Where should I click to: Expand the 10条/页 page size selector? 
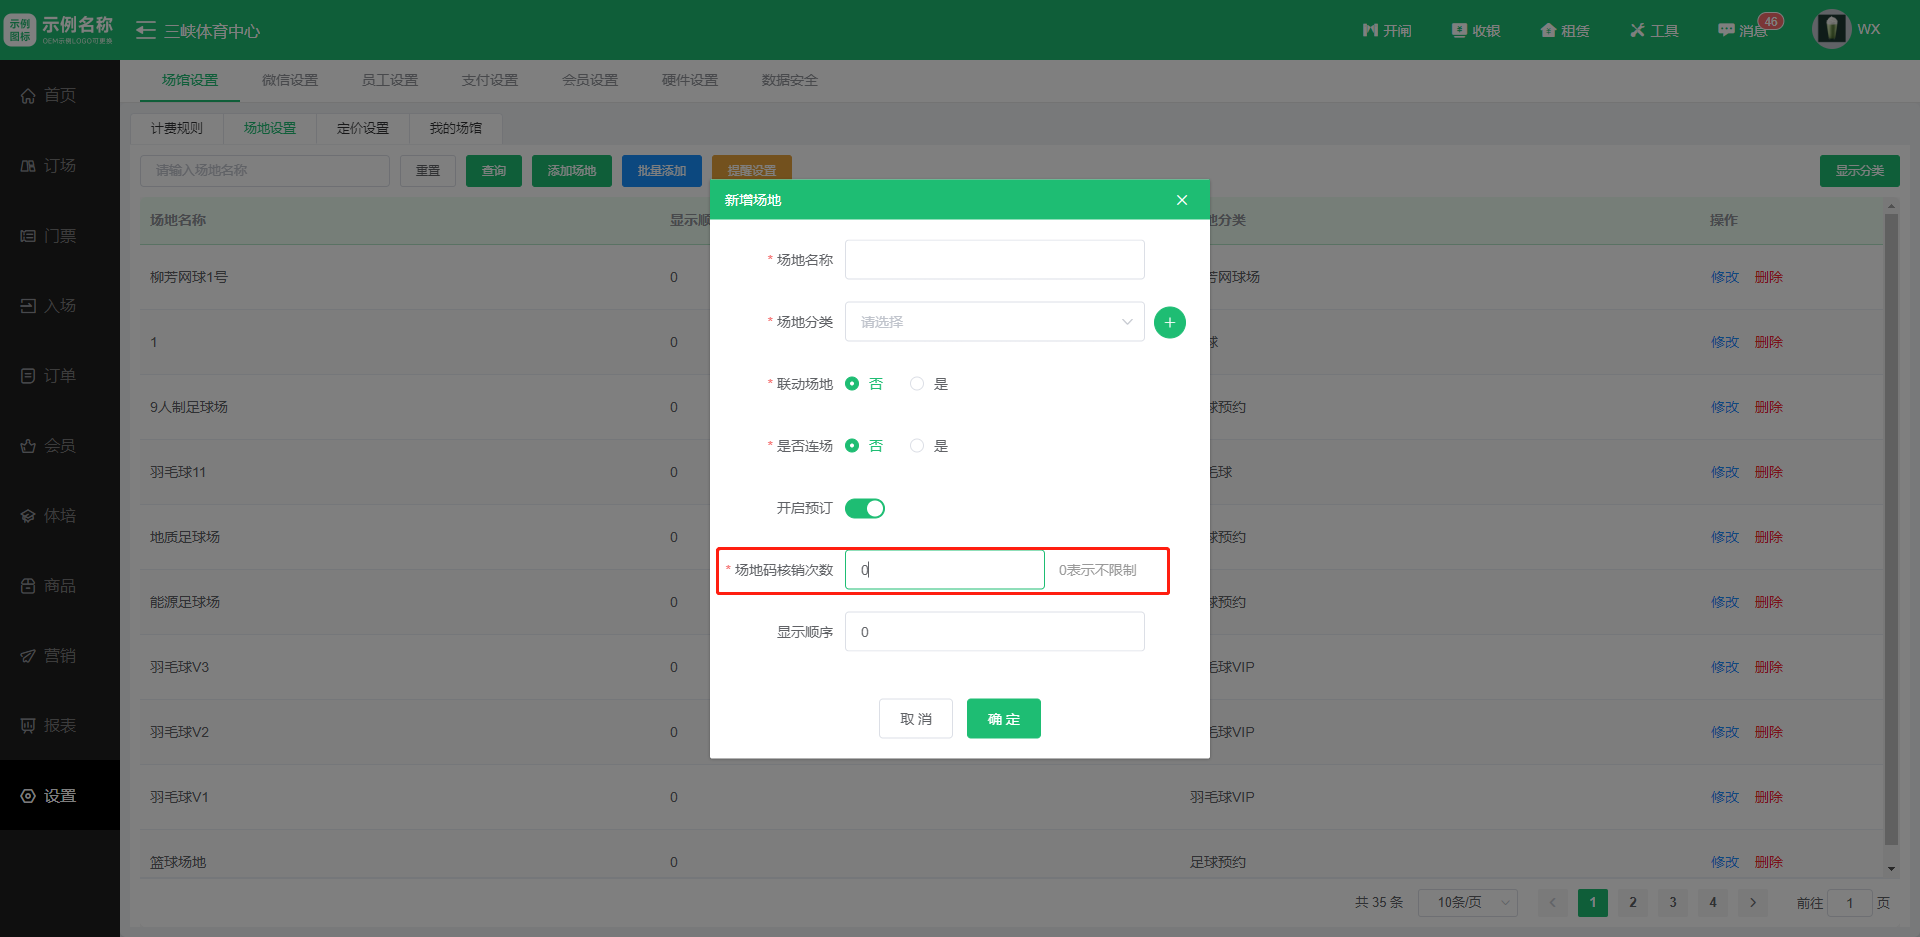point(1467,902)
